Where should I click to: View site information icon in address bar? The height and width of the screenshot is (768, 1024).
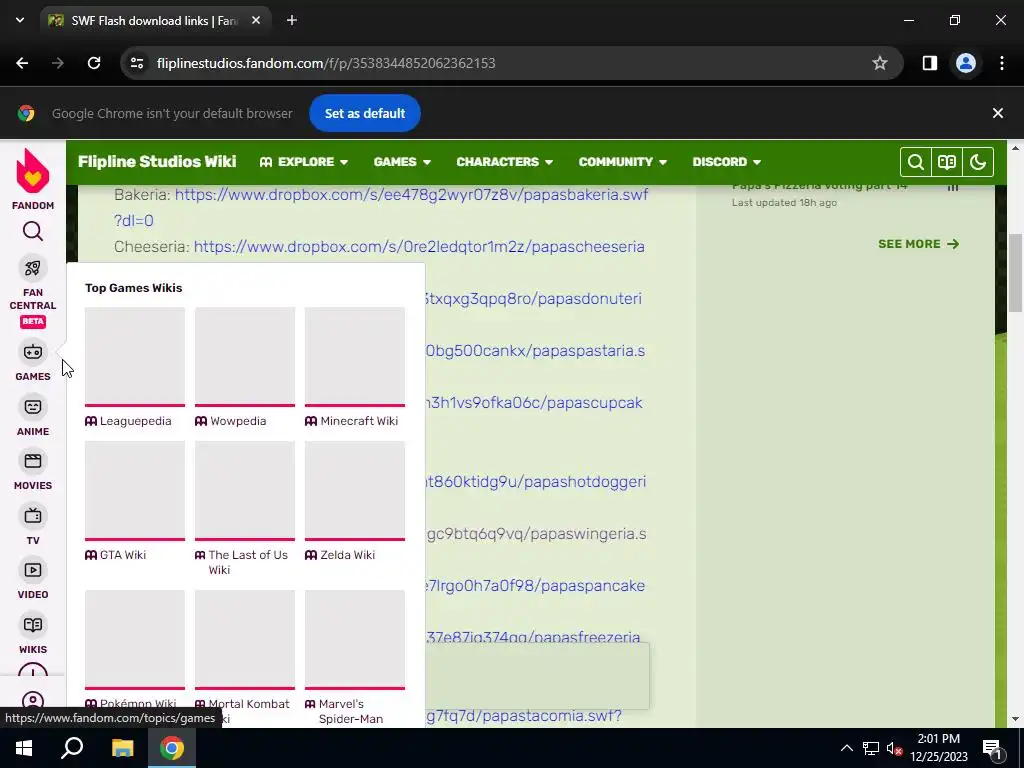point(137,63)
